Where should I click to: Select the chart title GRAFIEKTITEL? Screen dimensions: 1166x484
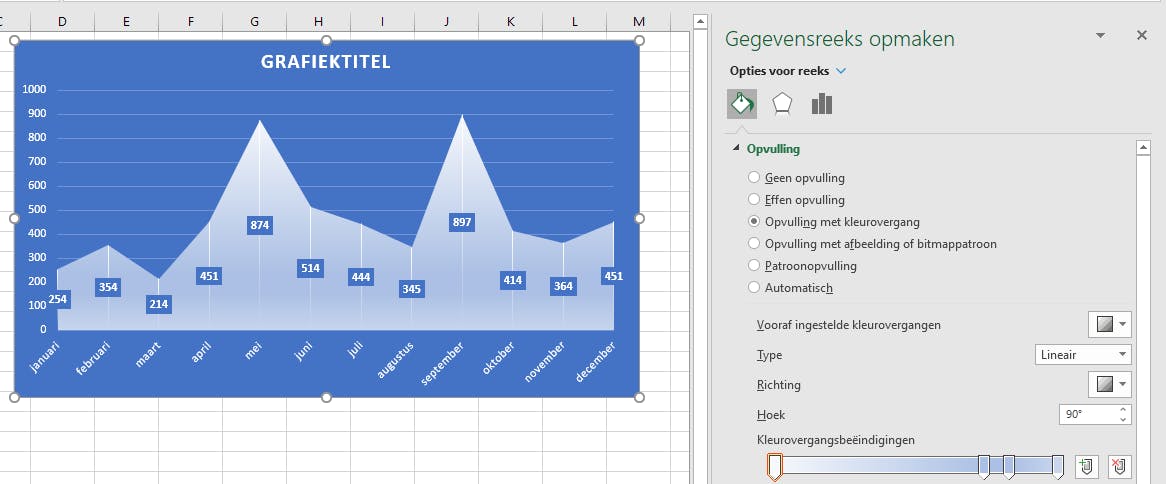click(x=326, y=62)
